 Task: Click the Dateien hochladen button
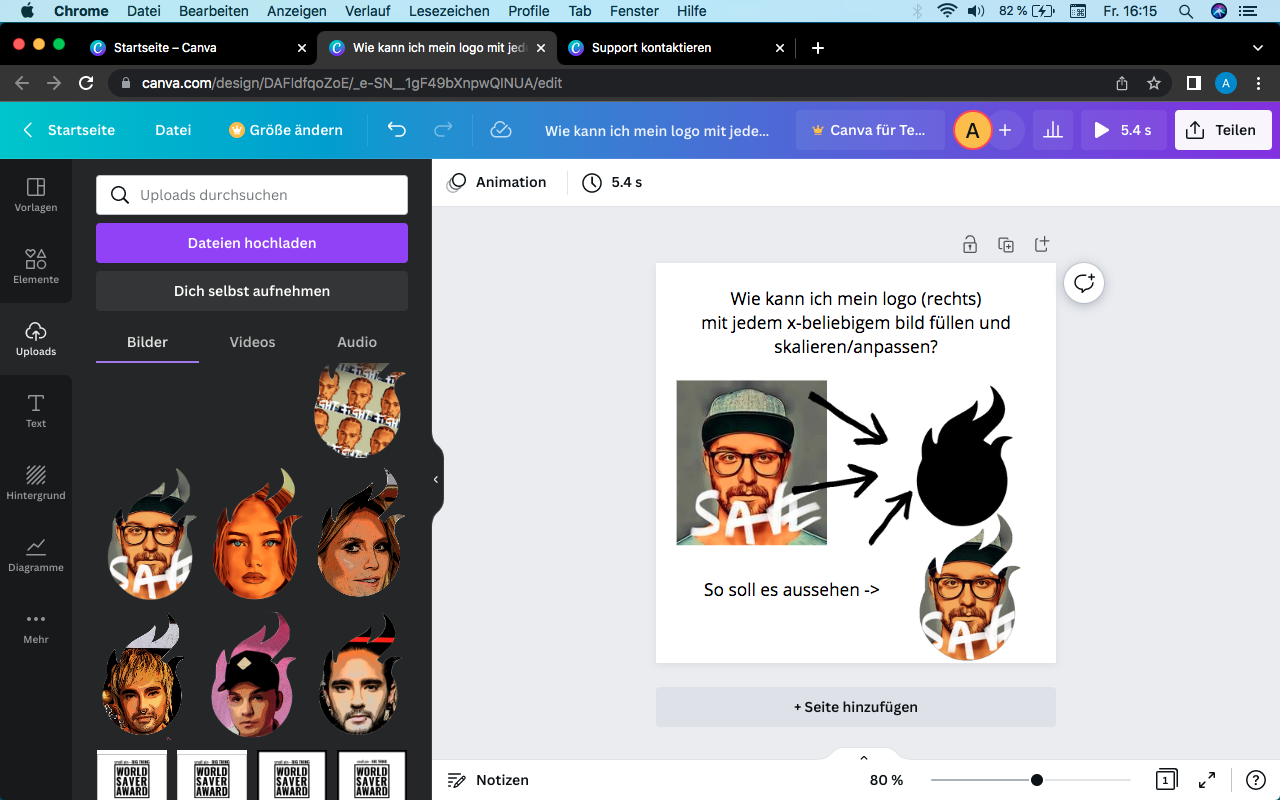tap(252, 243)
